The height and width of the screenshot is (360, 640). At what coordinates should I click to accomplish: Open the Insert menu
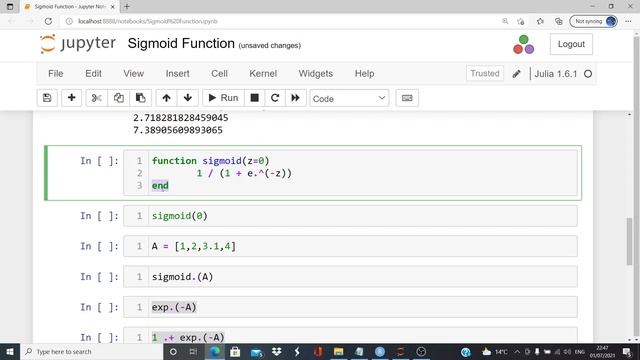(178, 73)
